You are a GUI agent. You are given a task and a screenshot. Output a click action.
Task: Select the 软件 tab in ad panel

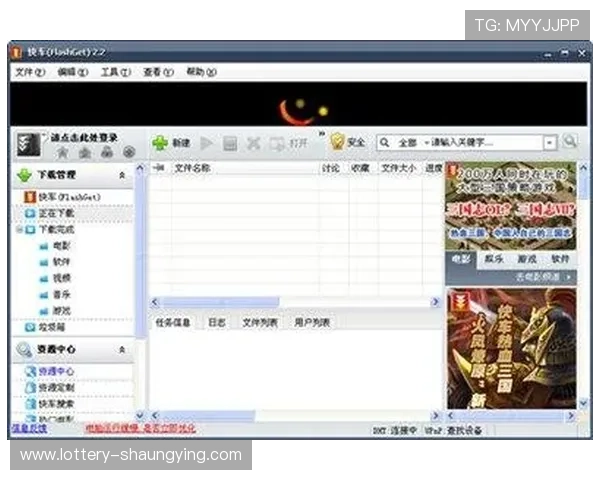560,259
